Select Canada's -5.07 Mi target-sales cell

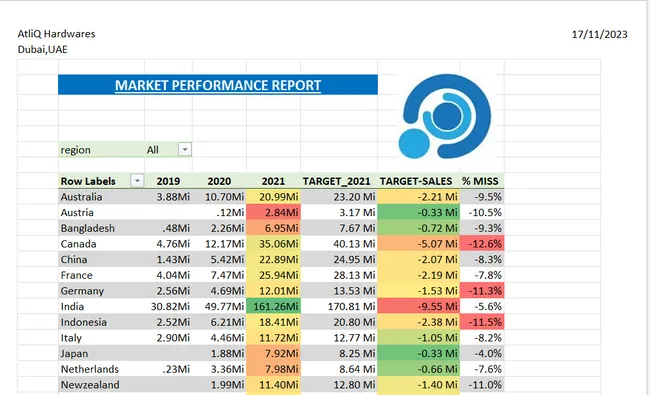pyautogui.click(x=419, y=244)
